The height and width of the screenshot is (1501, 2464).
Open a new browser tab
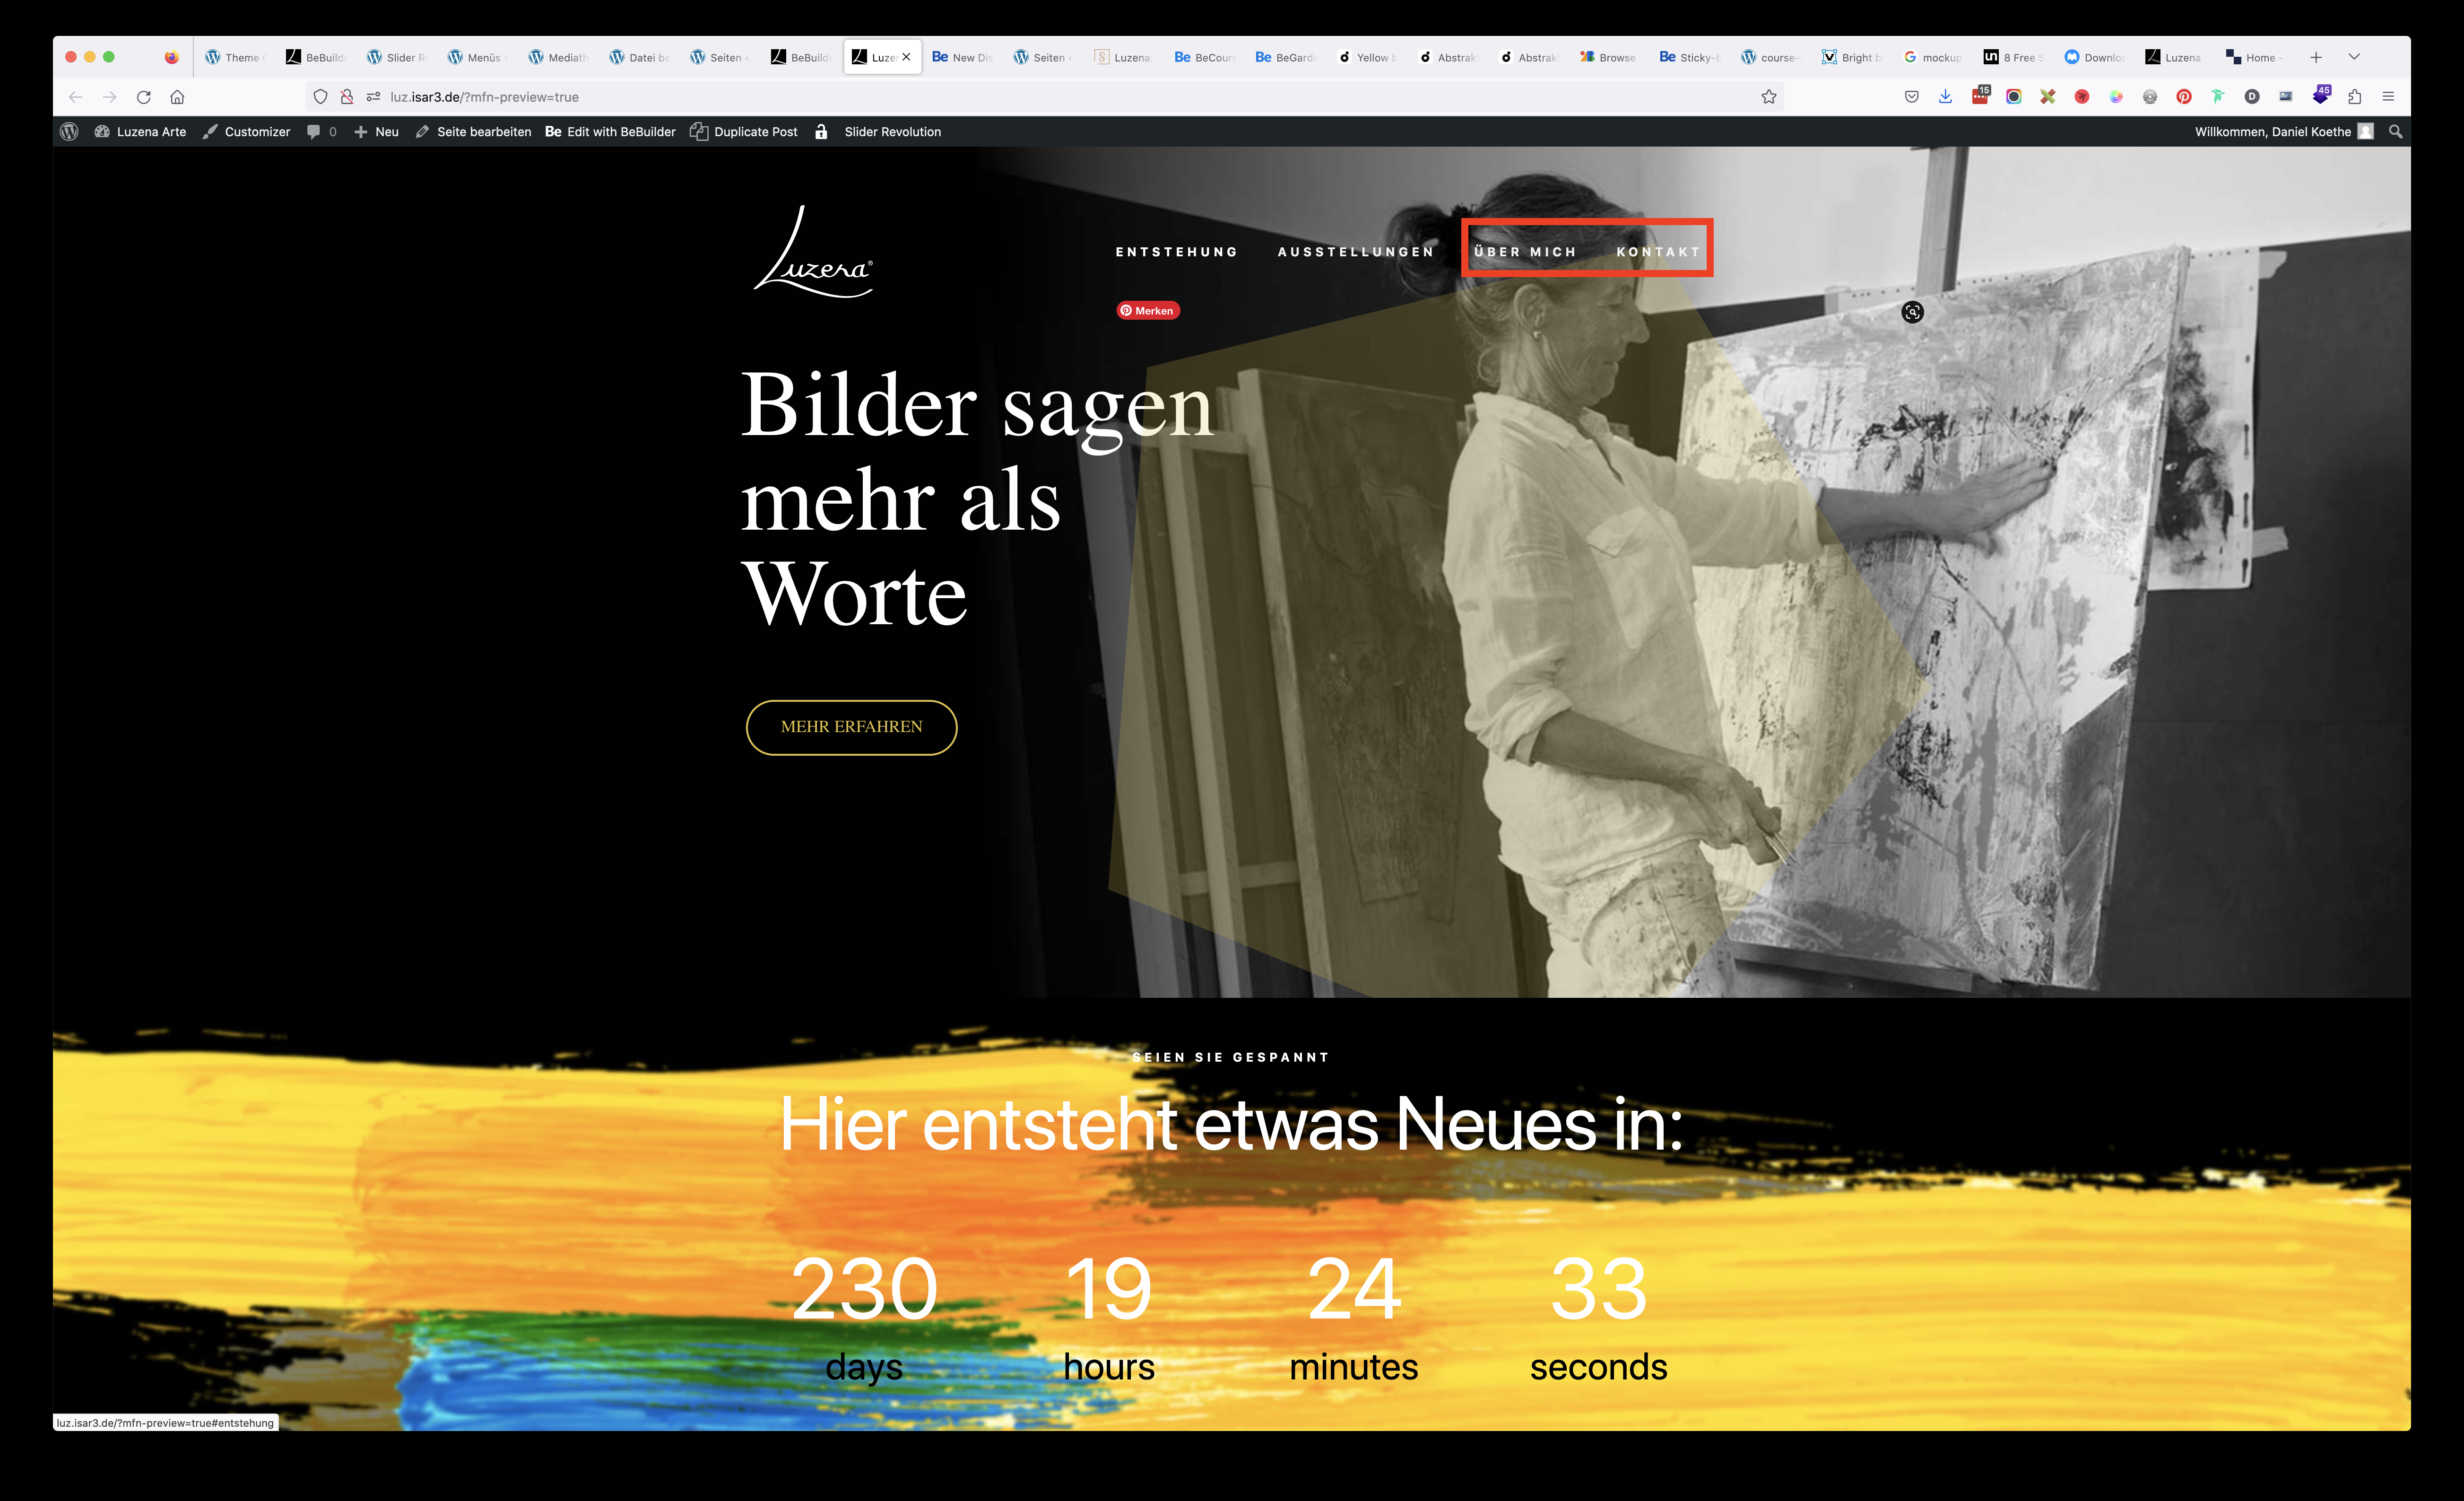click(2316, 57)
